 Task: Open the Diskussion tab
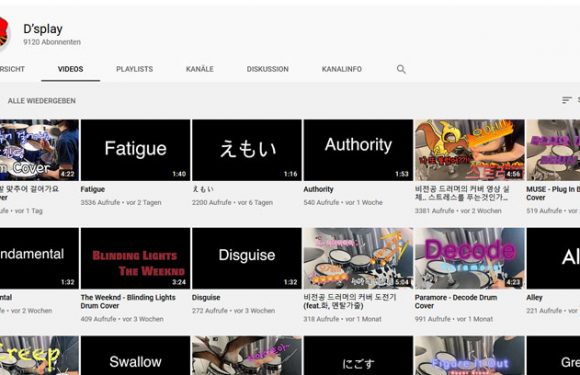(267, 69)
